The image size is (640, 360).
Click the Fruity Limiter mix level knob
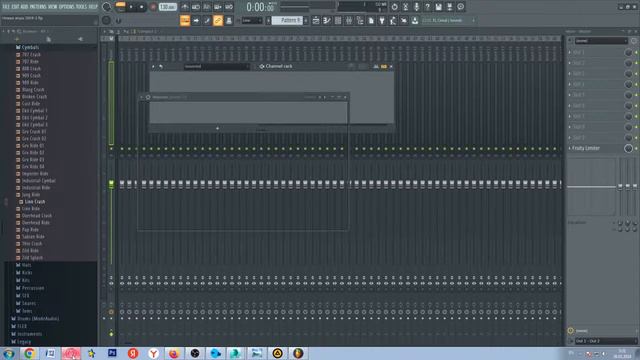point(628,149)
